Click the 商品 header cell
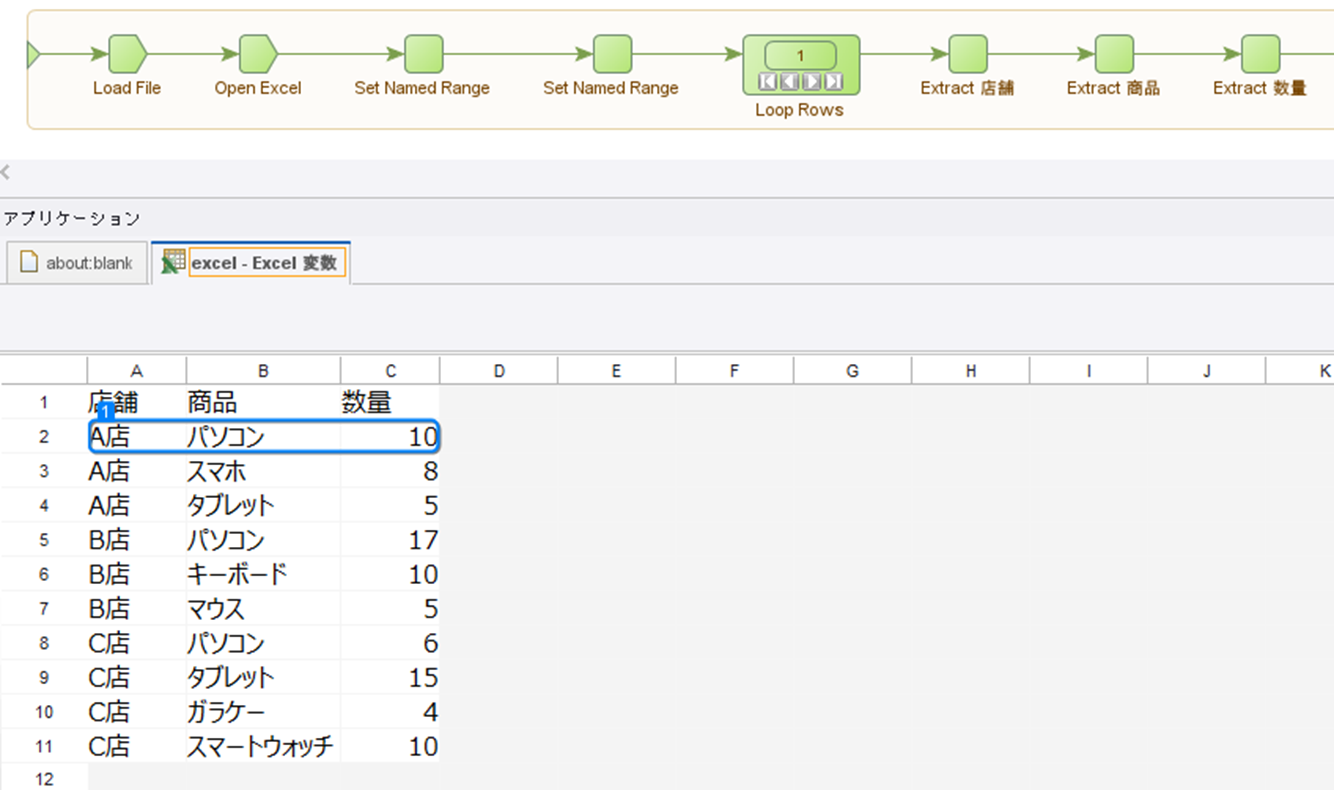Screen dimensions: 1334x790 tap(263, 403)
